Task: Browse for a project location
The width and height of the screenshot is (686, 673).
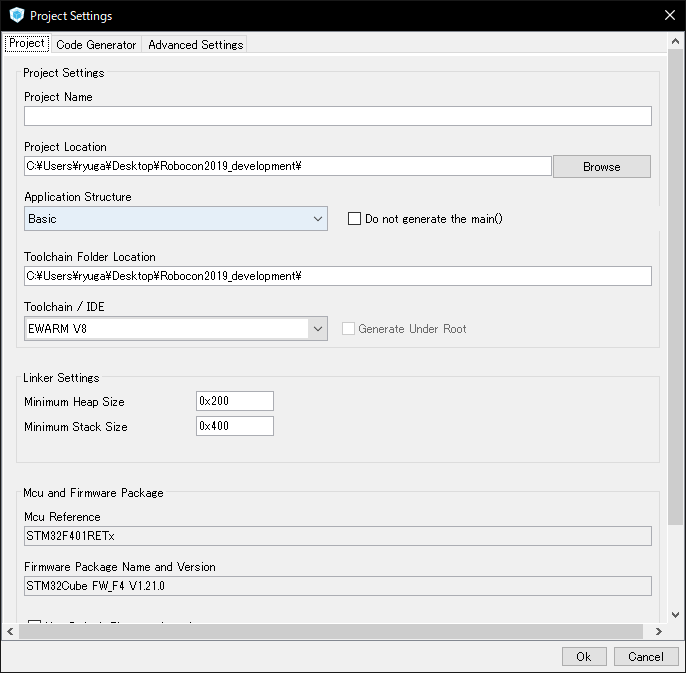Action: click(x=602, y=167)
